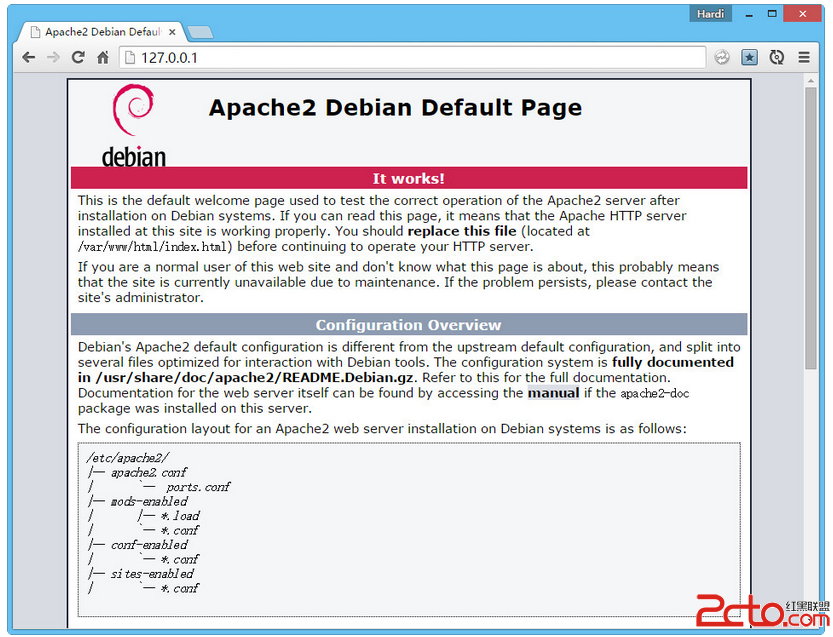
Task: Minimize the browser window
Action: click(x=749, y=14)
